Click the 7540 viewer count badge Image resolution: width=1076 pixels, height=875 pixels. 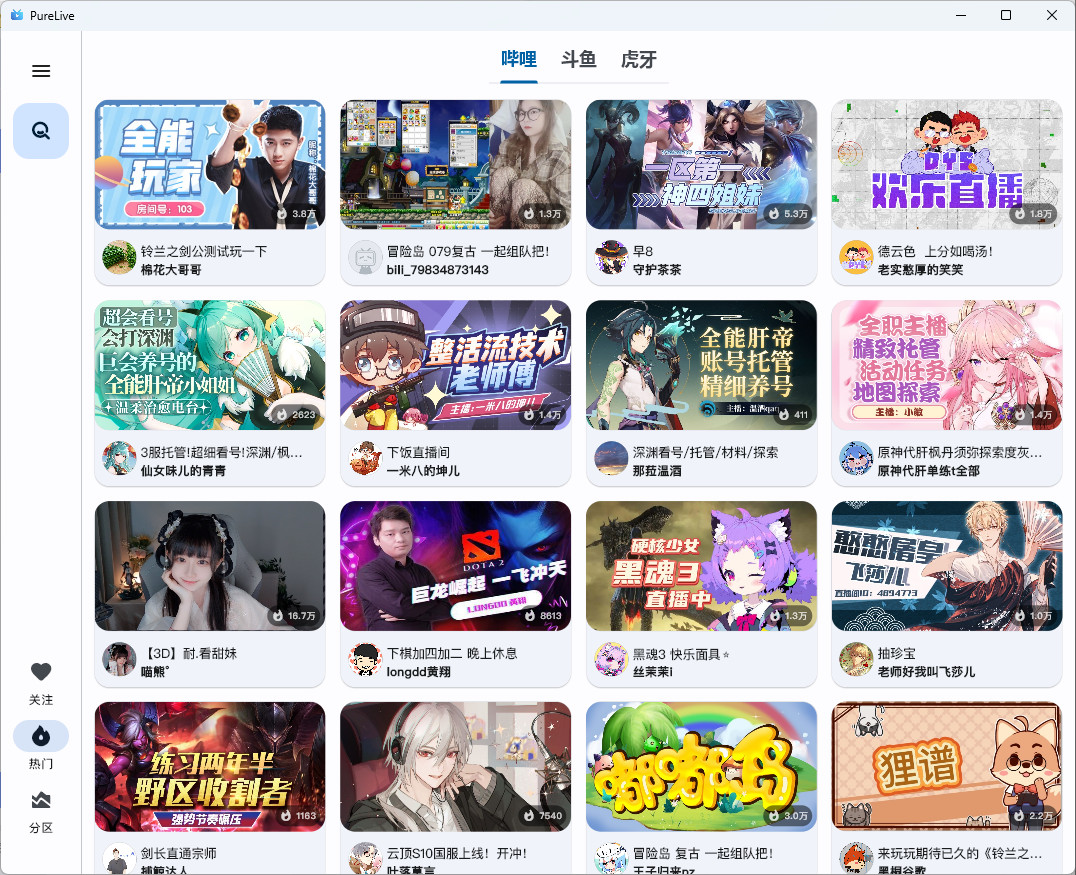(x=543, y=816)
